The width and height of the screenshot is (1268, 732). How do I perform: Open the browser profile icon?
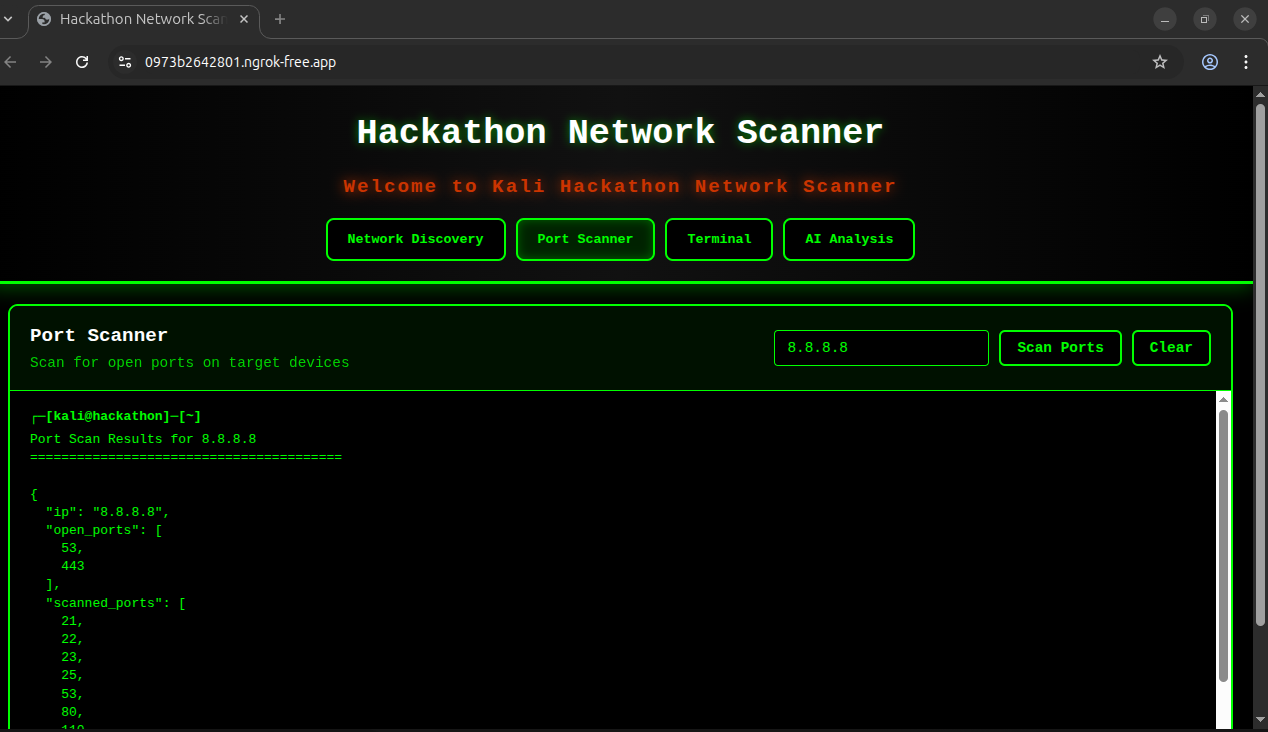point(1210,62)
